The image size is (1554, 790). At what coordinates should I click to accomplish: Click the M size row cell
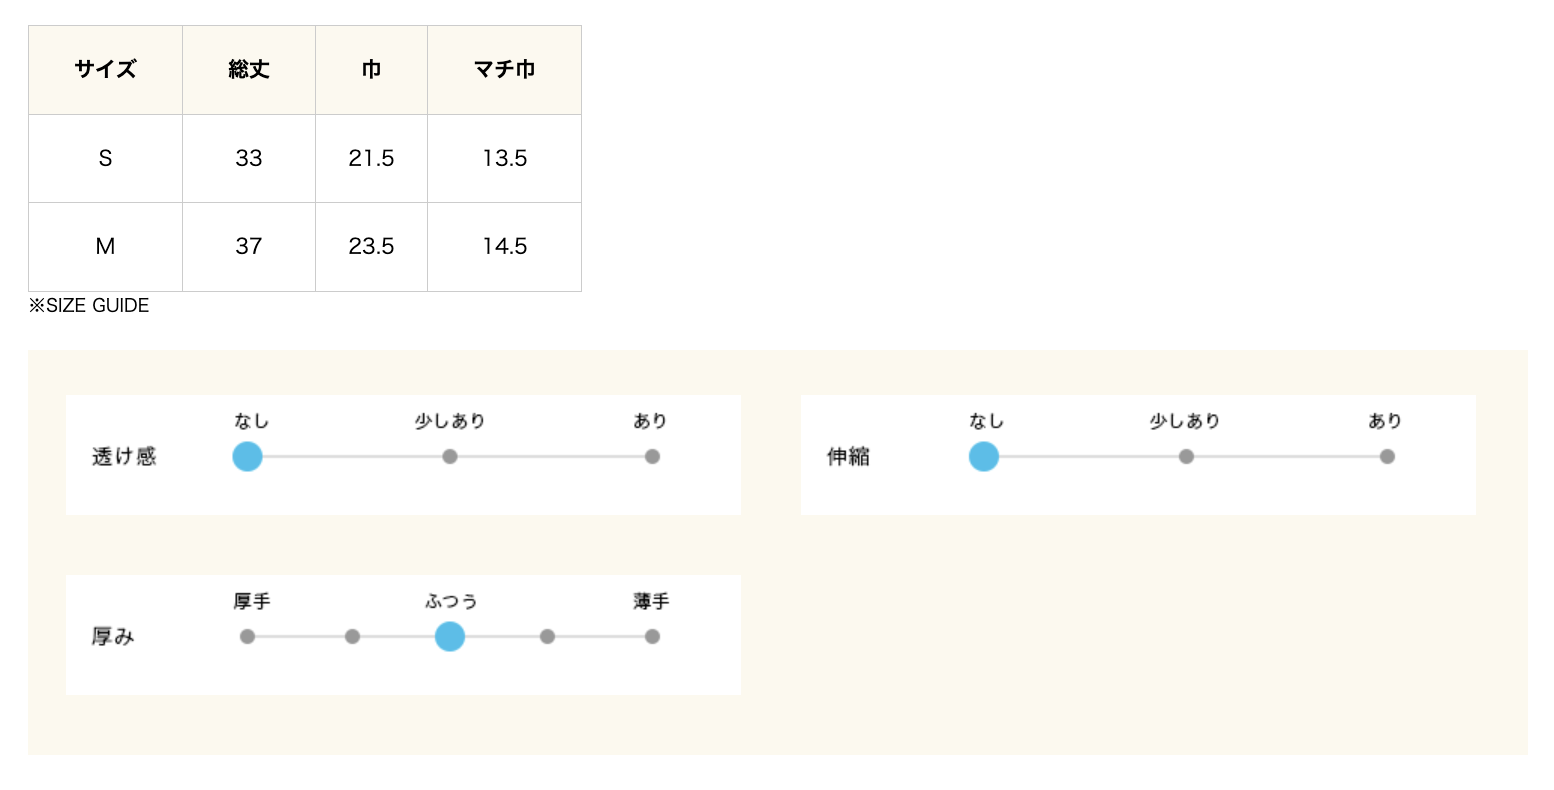(x=105, y=247)
